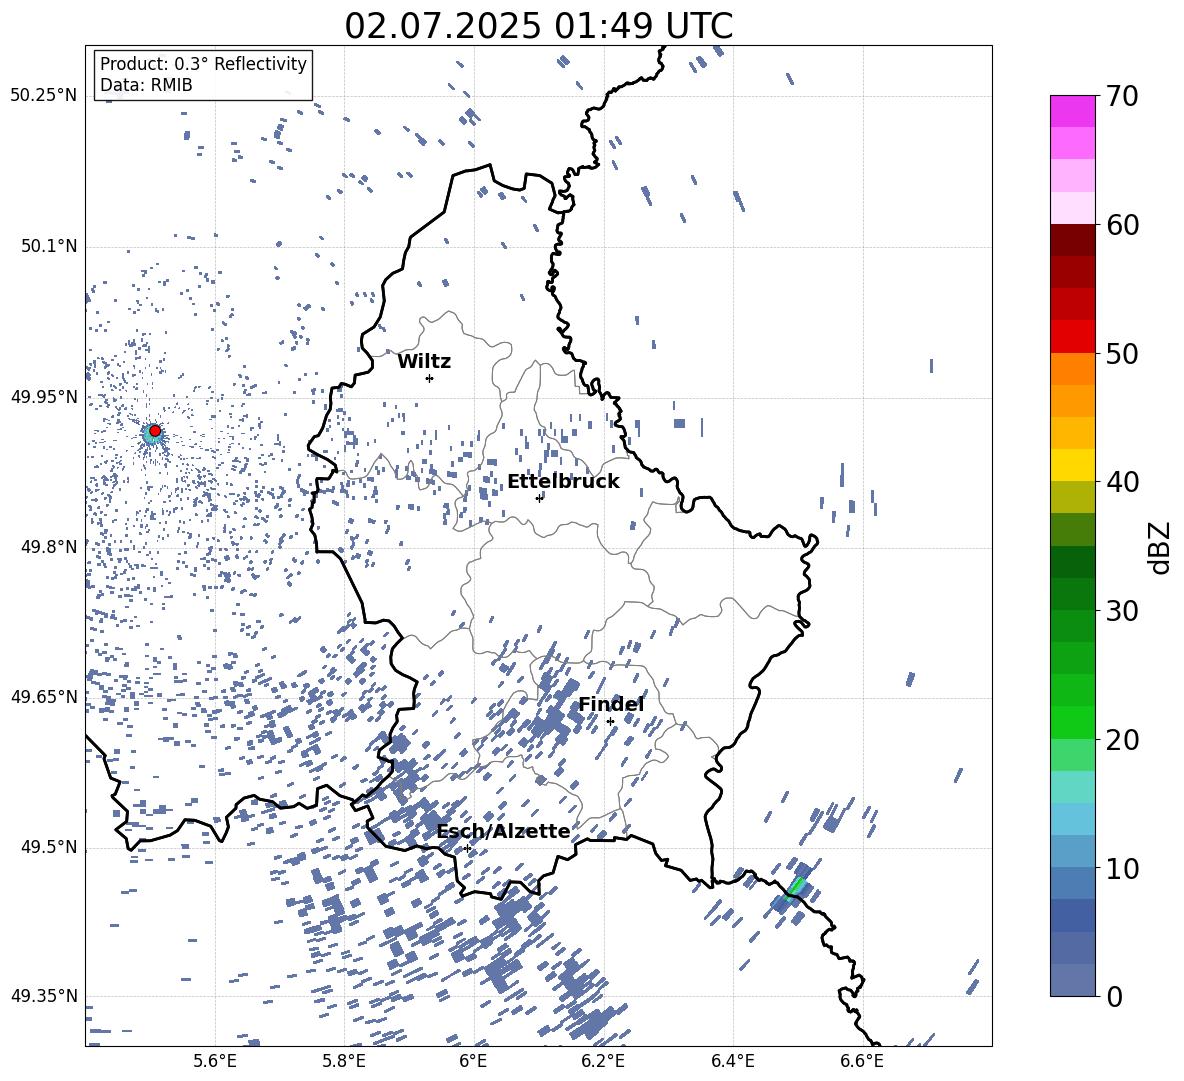
Task: Click the Esch/Alzette city label
Action: click(504, 832)
